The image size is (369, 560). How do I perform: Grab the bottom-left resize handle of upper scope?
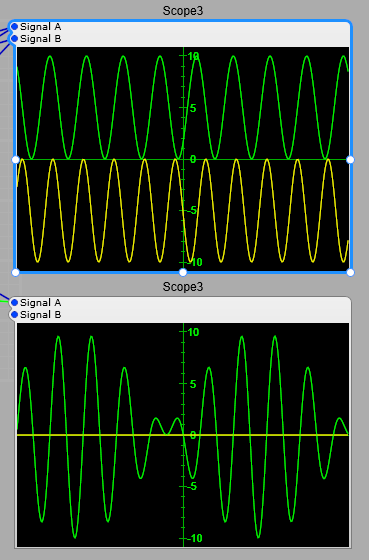point(15,272)
